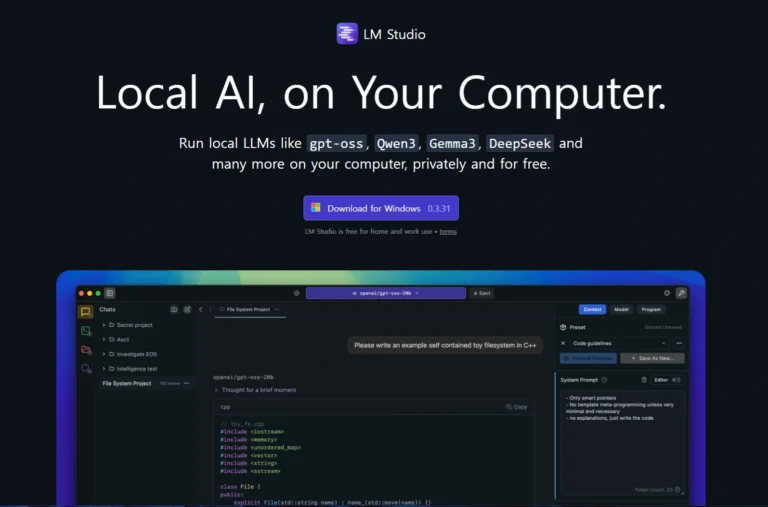Click the System Prompt help icon
This screenshot has width=768, height=507.
(604, 380)
